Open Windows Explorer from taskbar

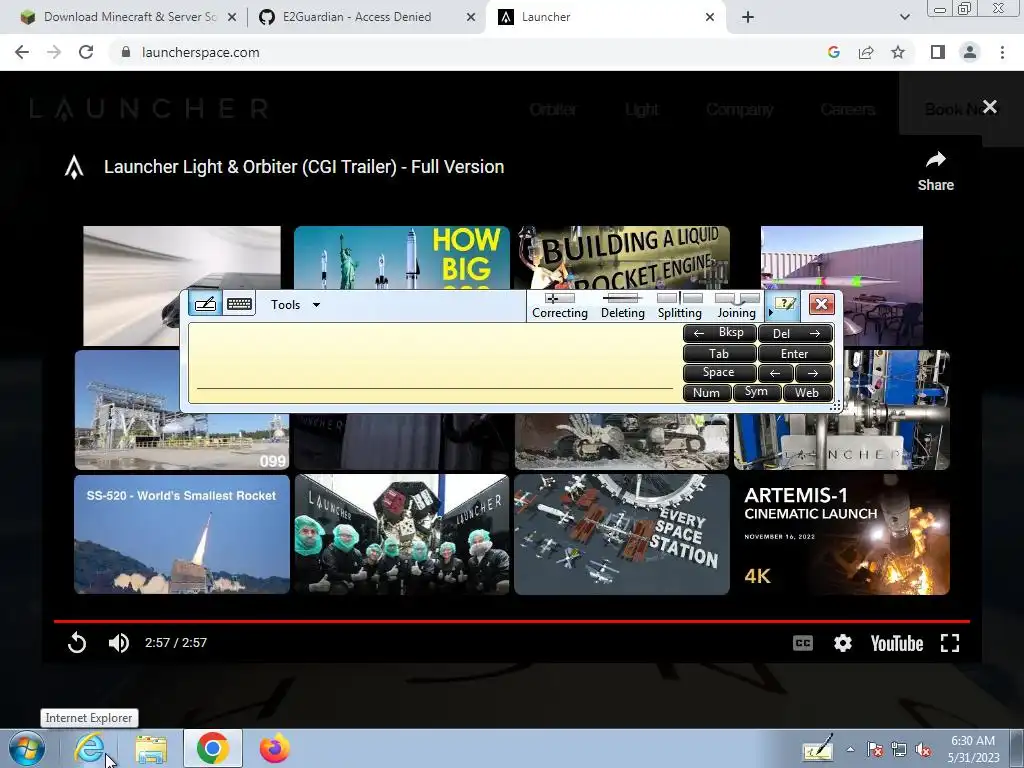(x=151, y=748)
